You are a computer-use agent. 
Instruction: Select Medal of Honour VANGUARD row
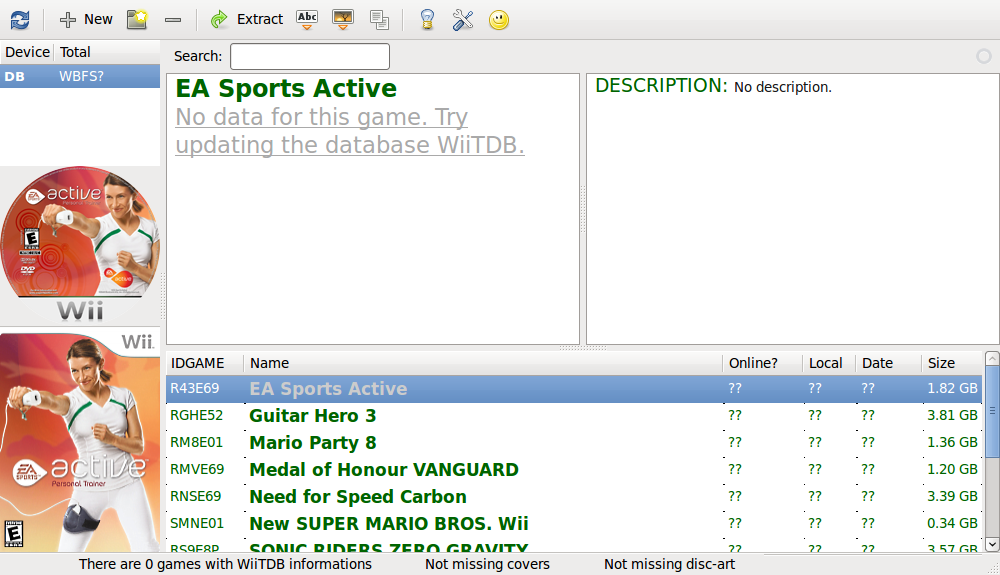click(x=574, y=470)
